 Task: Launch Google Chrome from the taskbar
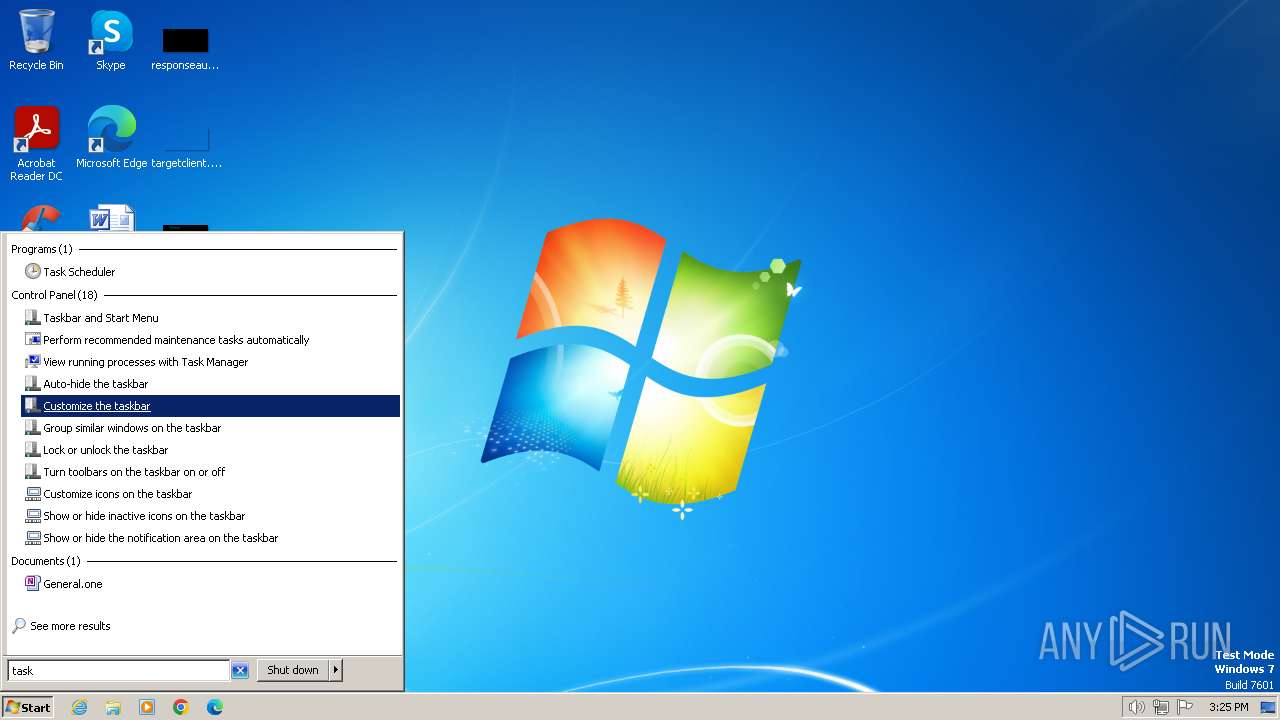[181, 707]
